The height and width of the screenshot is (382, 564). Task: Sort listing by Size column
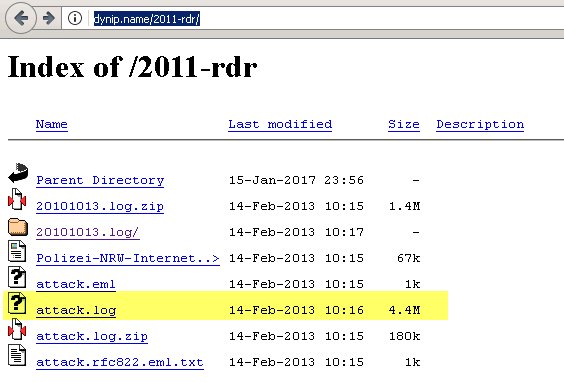pyautogui.click(x=404, y=124)
